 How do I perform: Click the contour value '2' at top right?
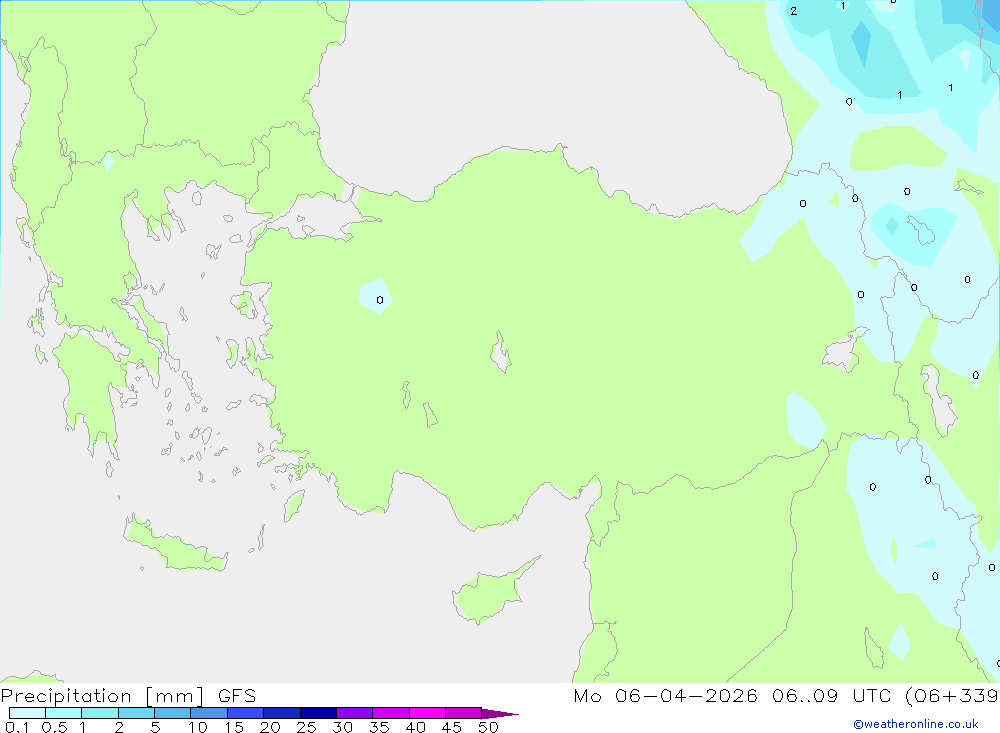coord(793,11)
